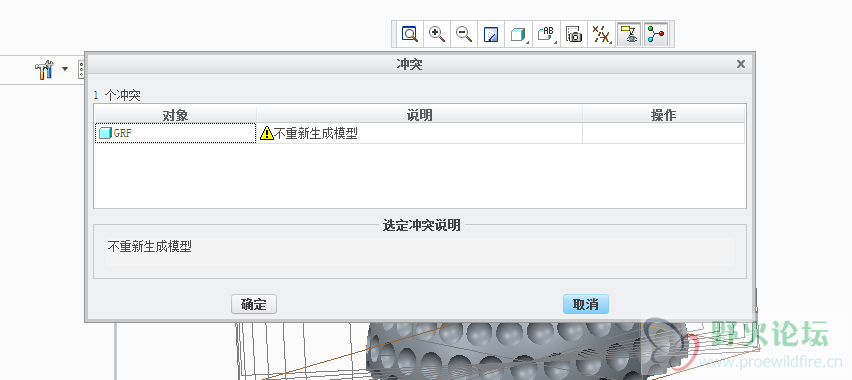
Task: Click the 确定 button
Action: 254,304
